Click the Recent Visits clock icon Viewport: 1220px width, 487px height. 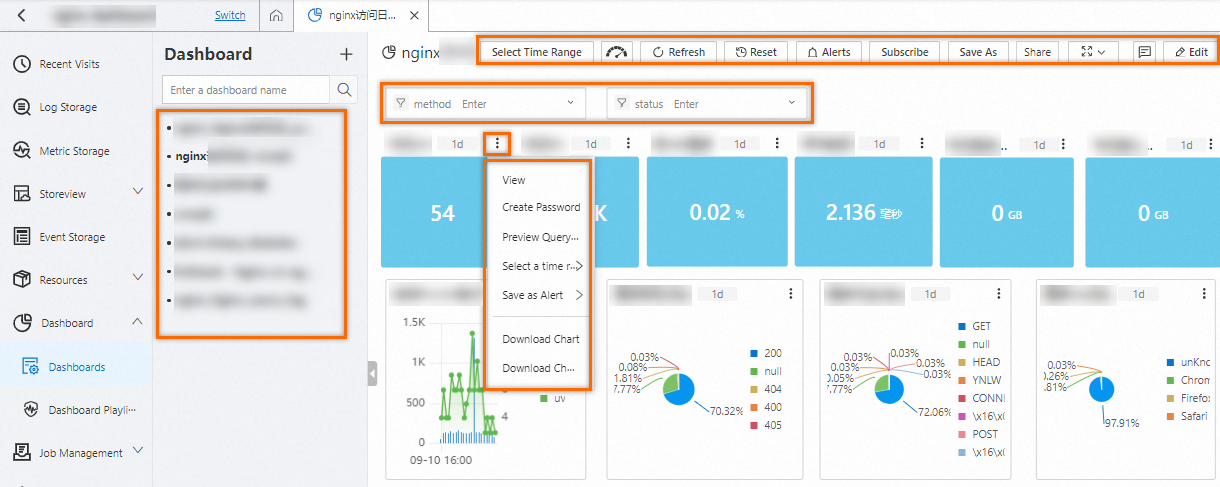[22, 64]
